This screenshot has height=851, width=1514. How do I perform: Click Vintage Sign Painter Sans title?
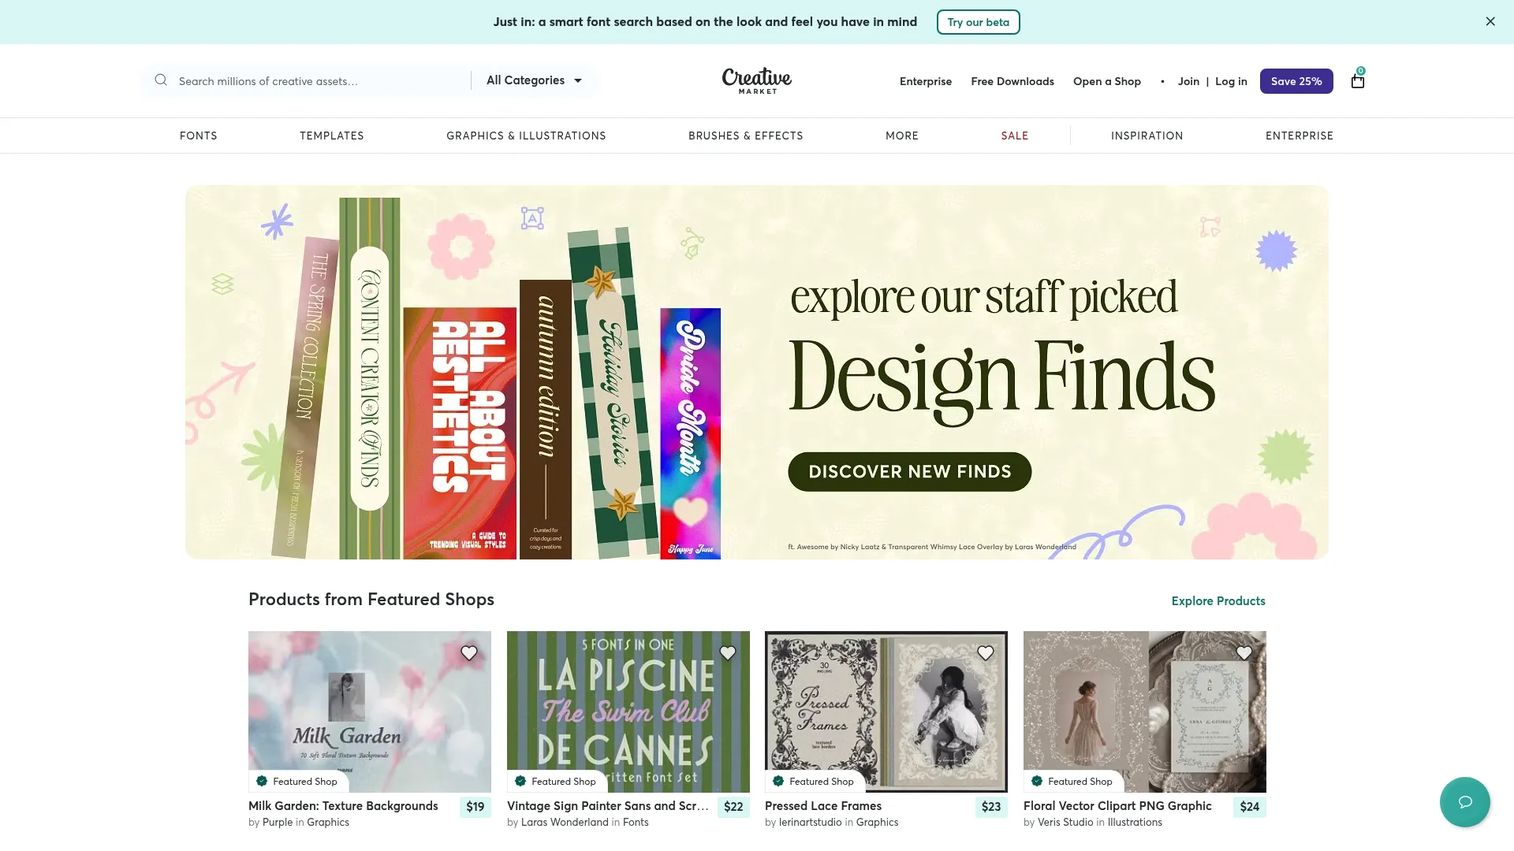[x=608, y=805]
